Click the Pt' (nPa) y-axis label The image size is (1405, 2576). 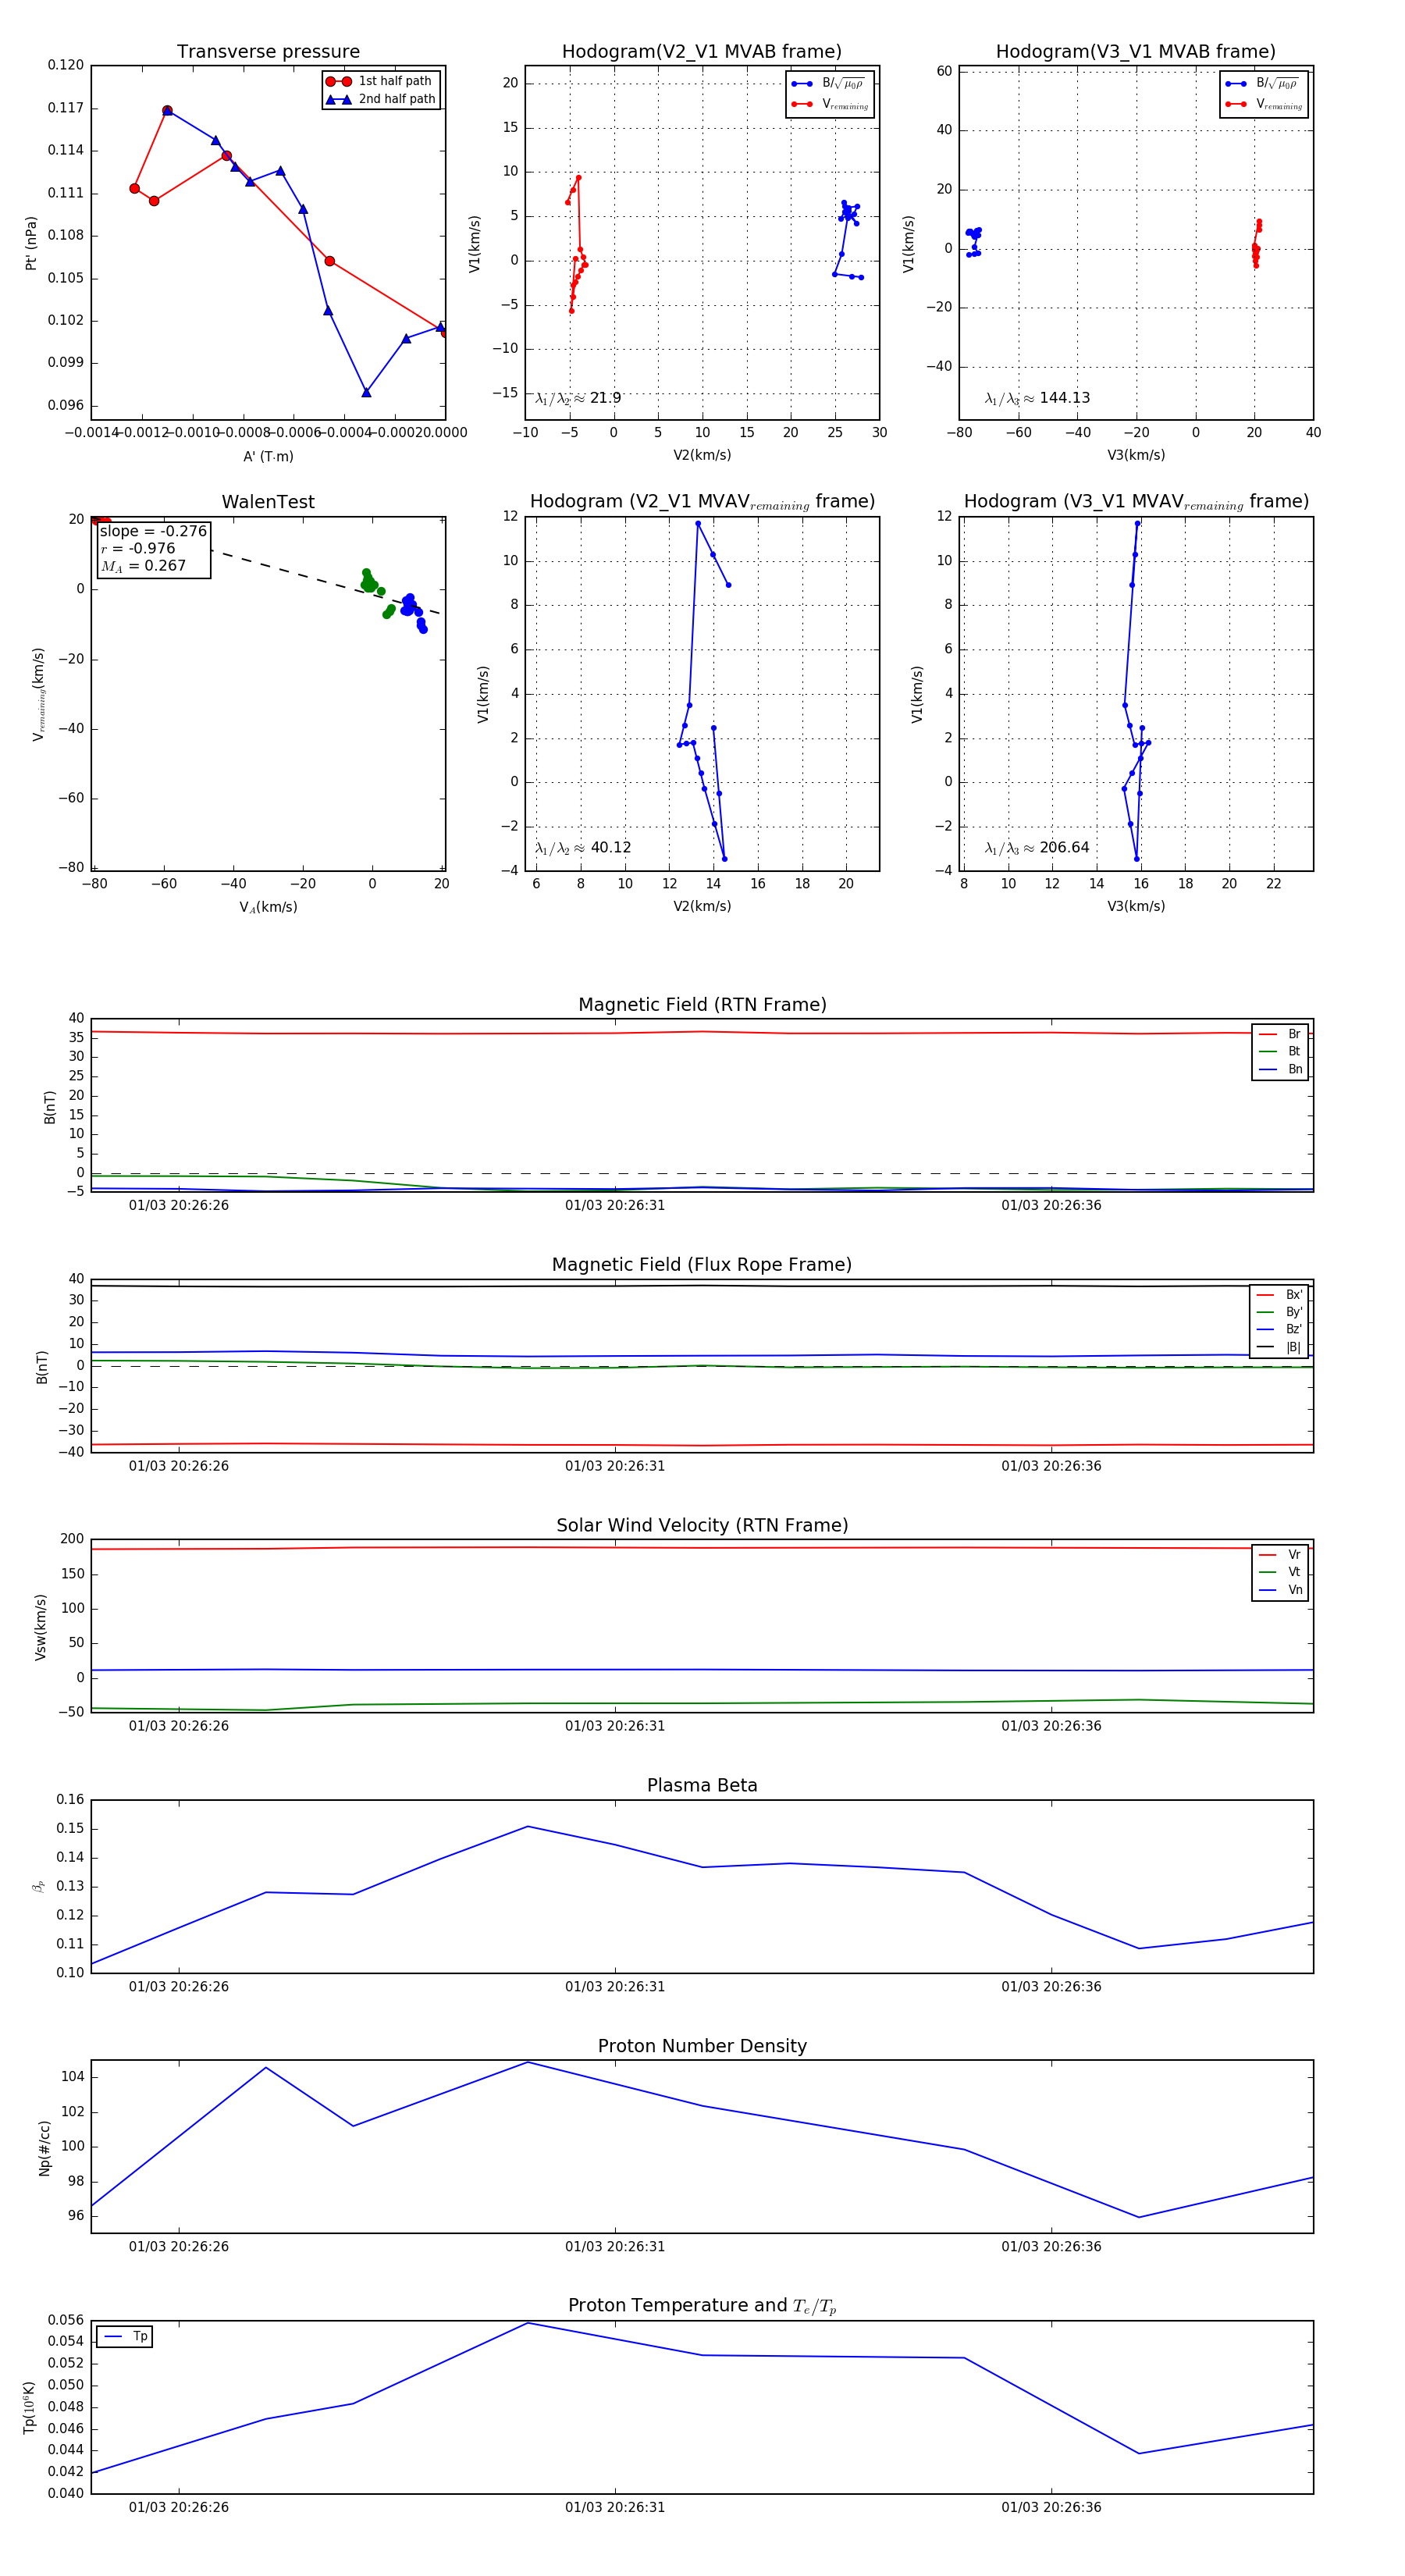tap(31, 243)
